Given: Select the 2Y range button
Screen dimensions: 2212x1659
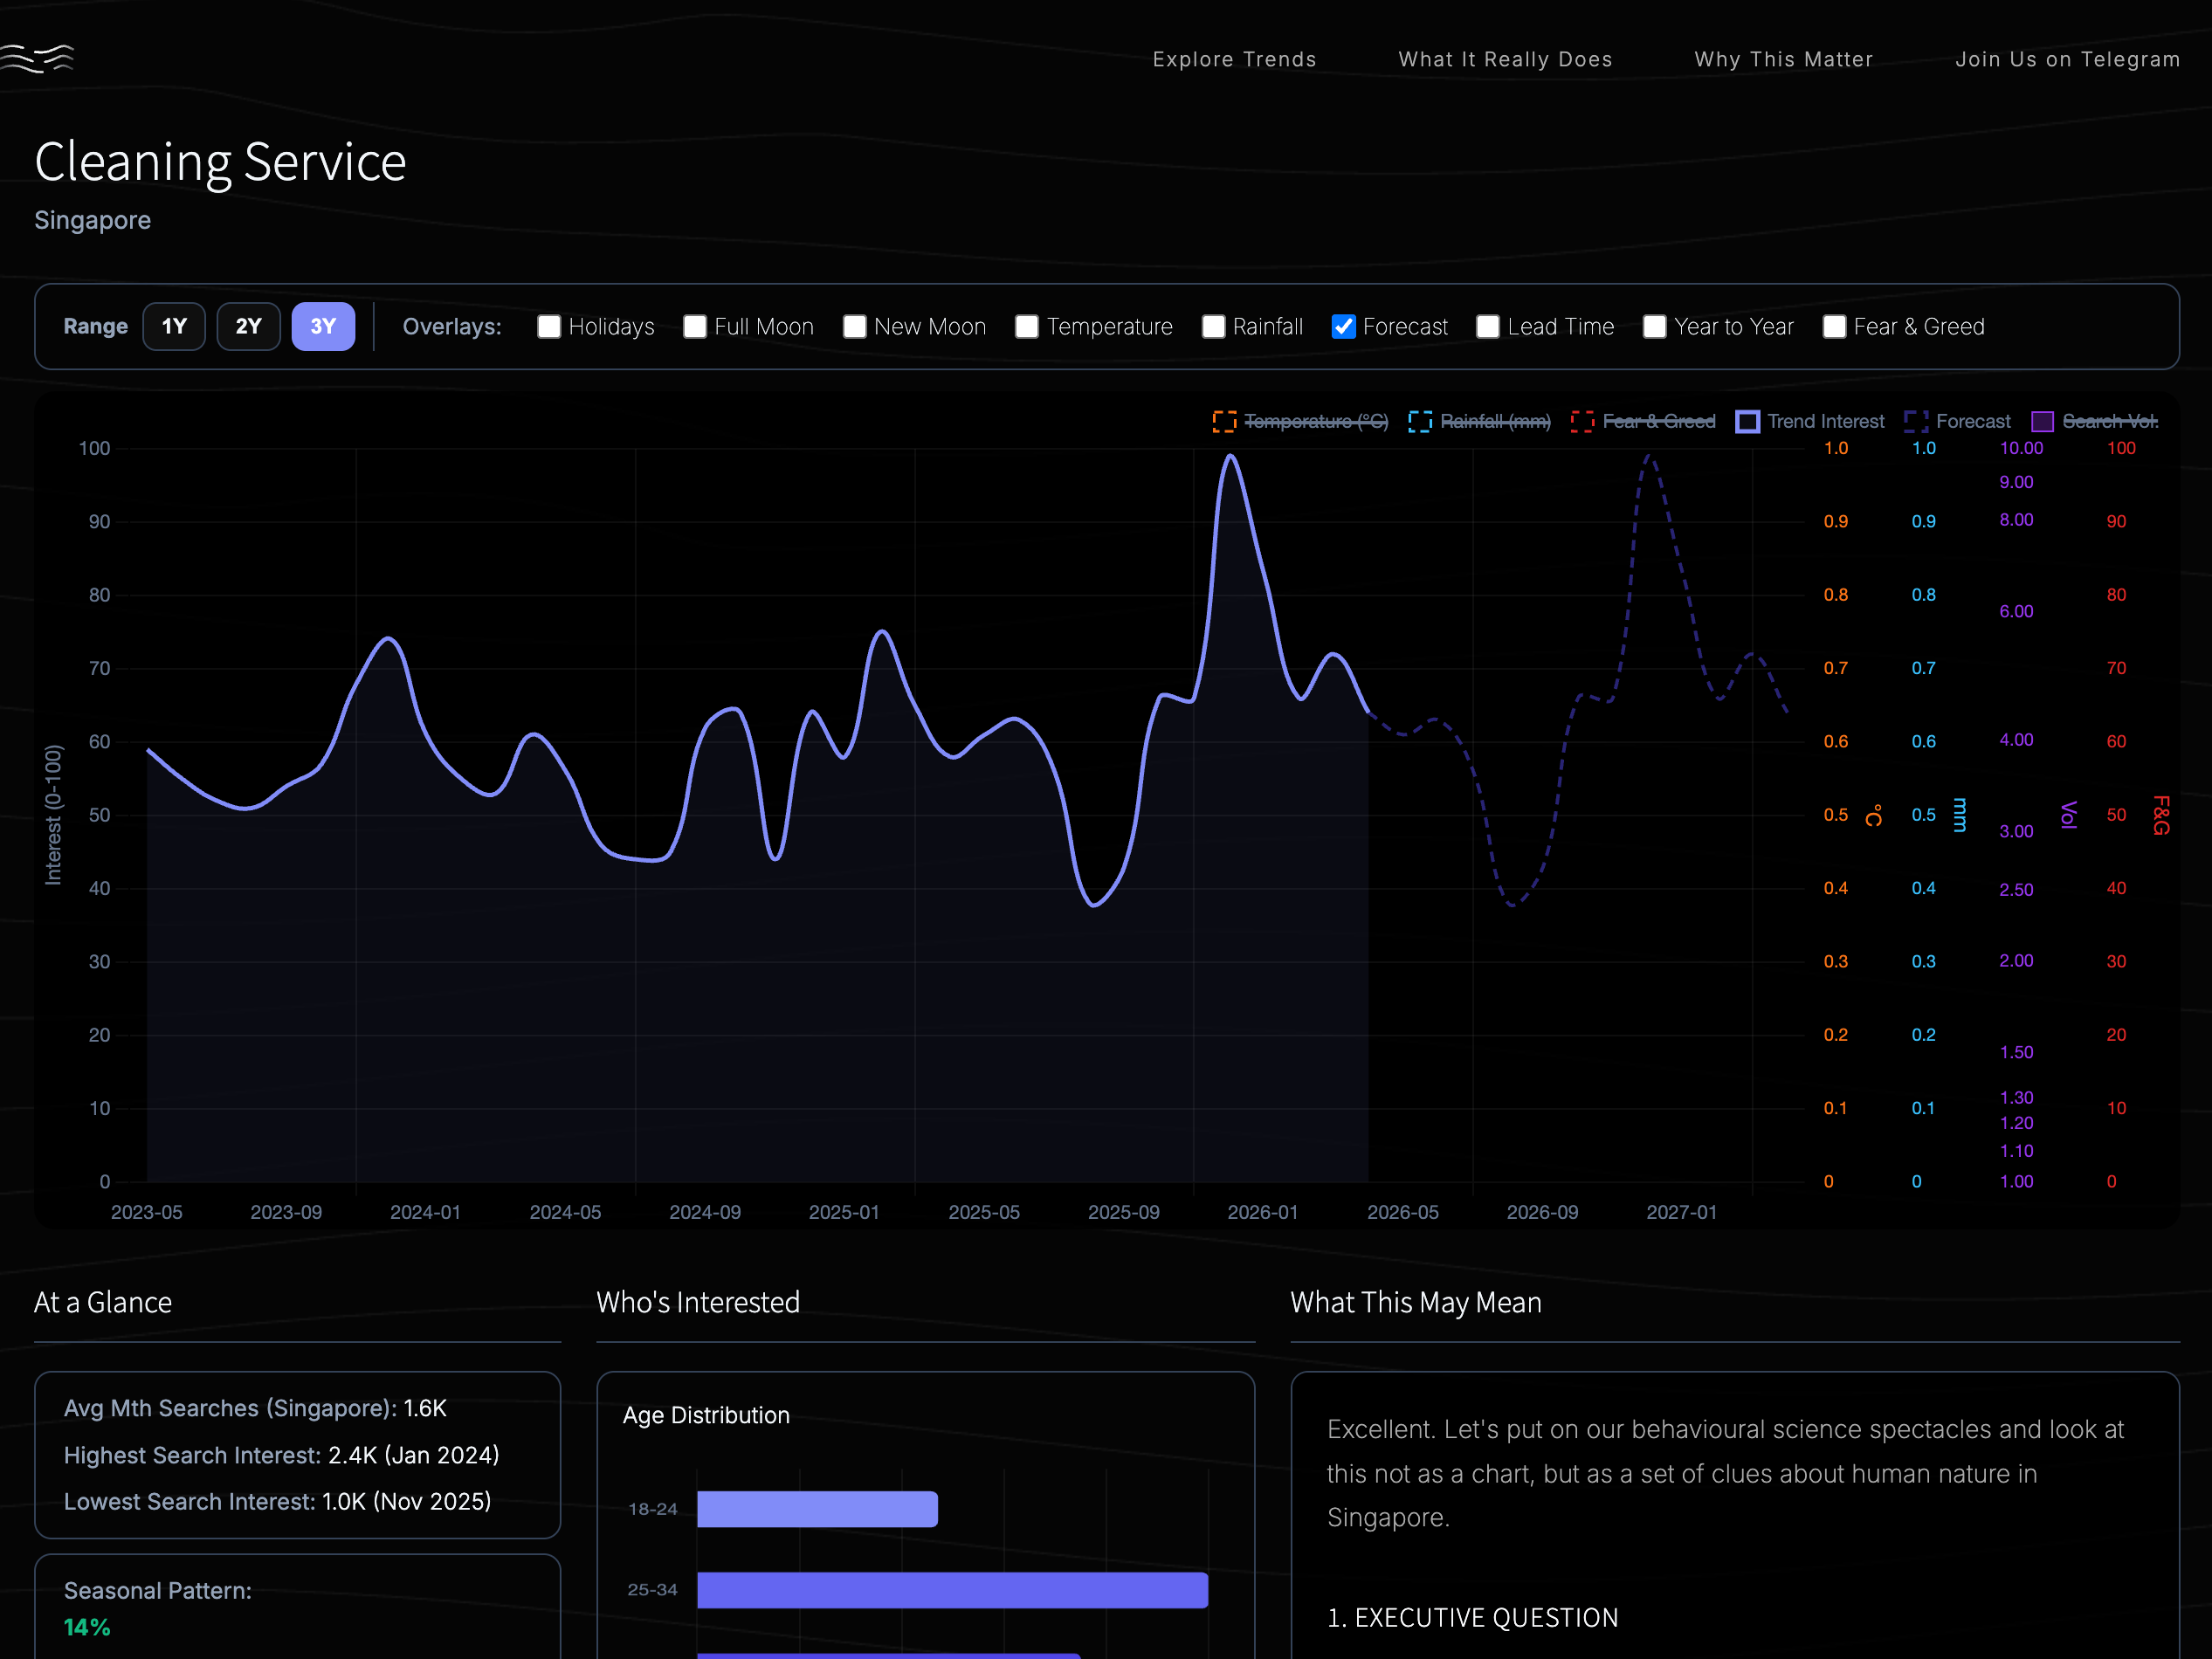Looking at the screenshot, I should tap(248, 326).
